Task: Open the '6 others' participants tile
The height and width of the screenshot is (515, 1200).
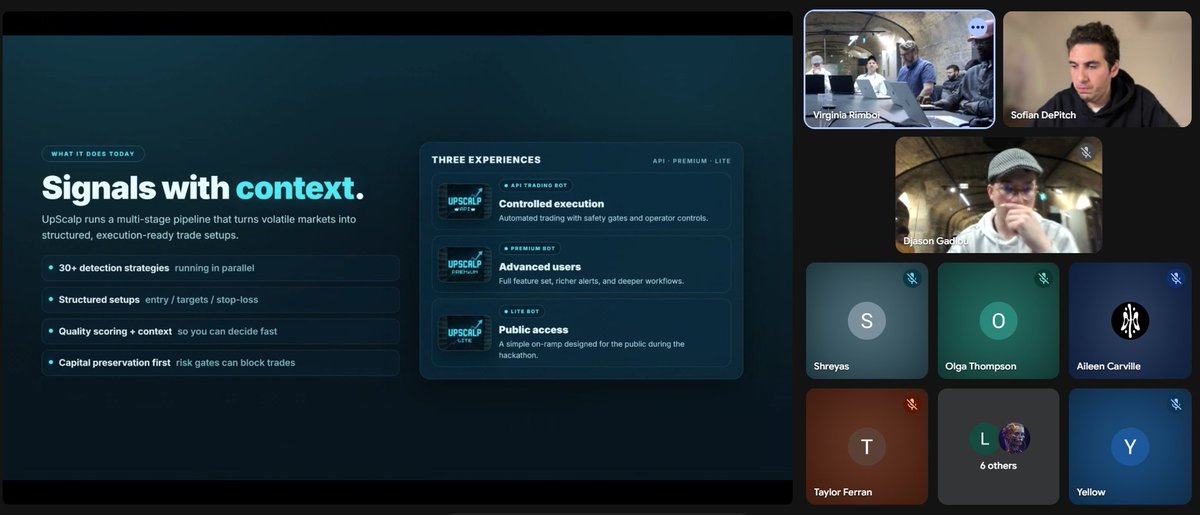Action: (x=998, y=447)
